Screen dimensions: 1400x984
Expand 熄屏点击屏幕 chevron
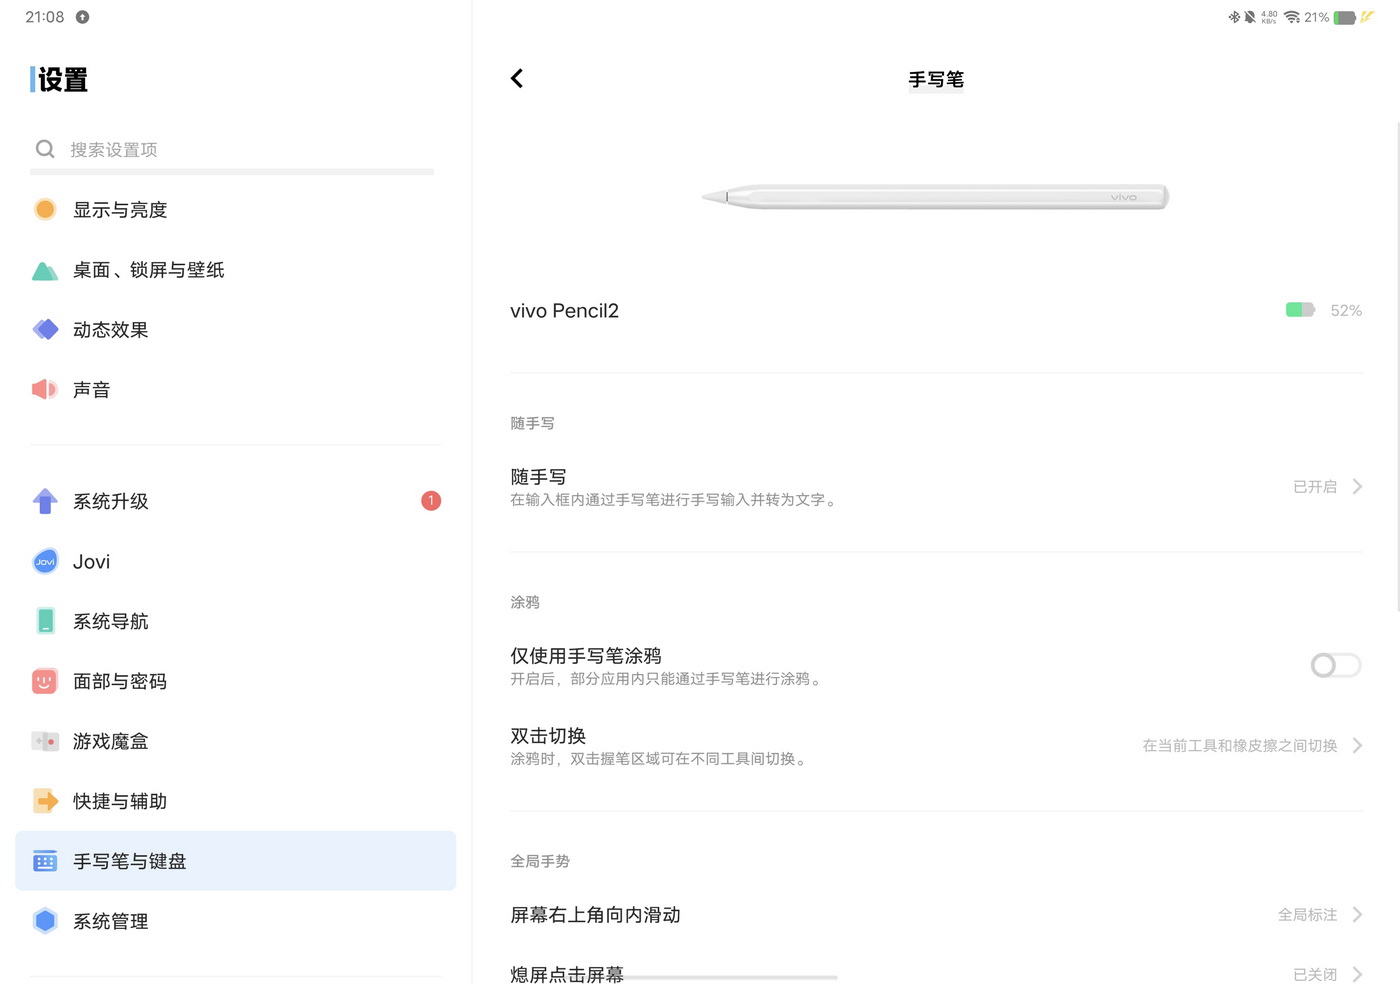[1357, 974]
